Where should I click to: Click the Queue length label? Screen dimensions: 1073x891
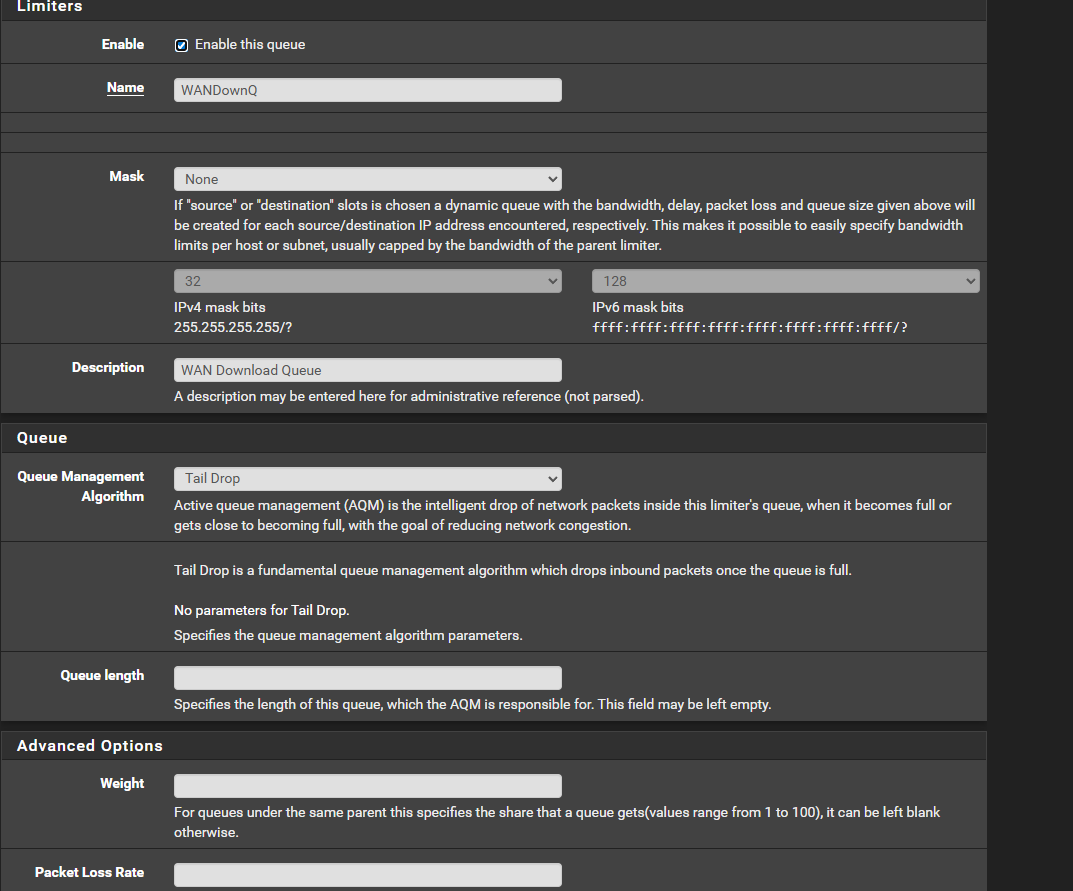pos(102,676)
